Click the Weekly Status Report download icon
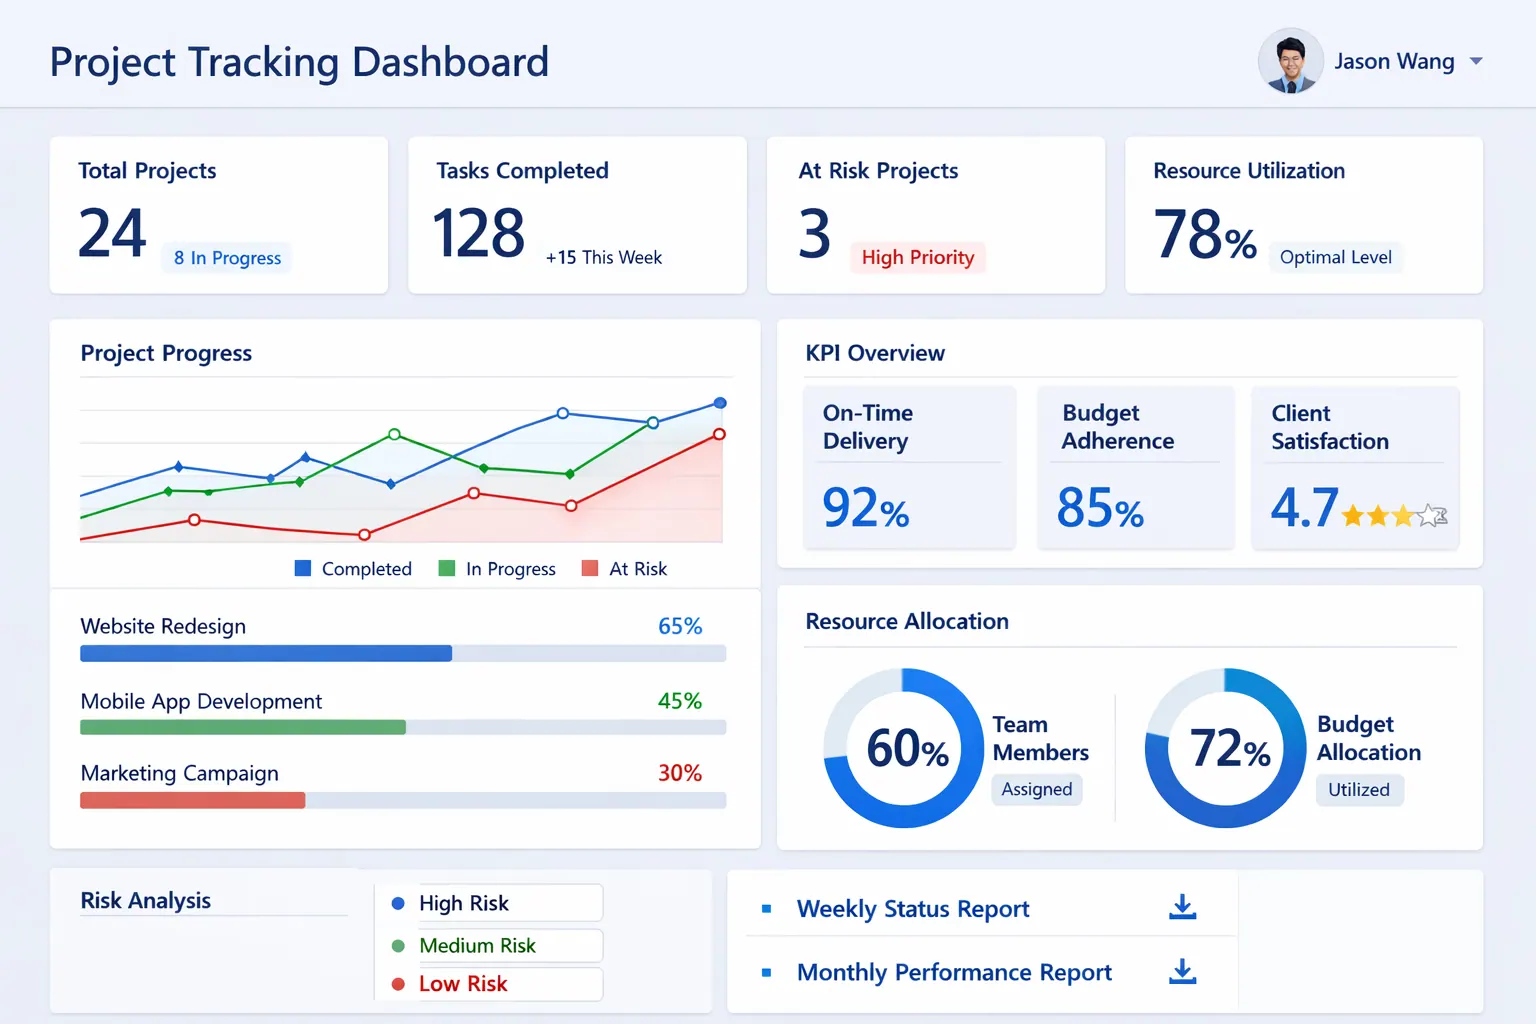The height and width of the screenshot is (1024, 1536). pyautogui.click(x=1182, y=906)
